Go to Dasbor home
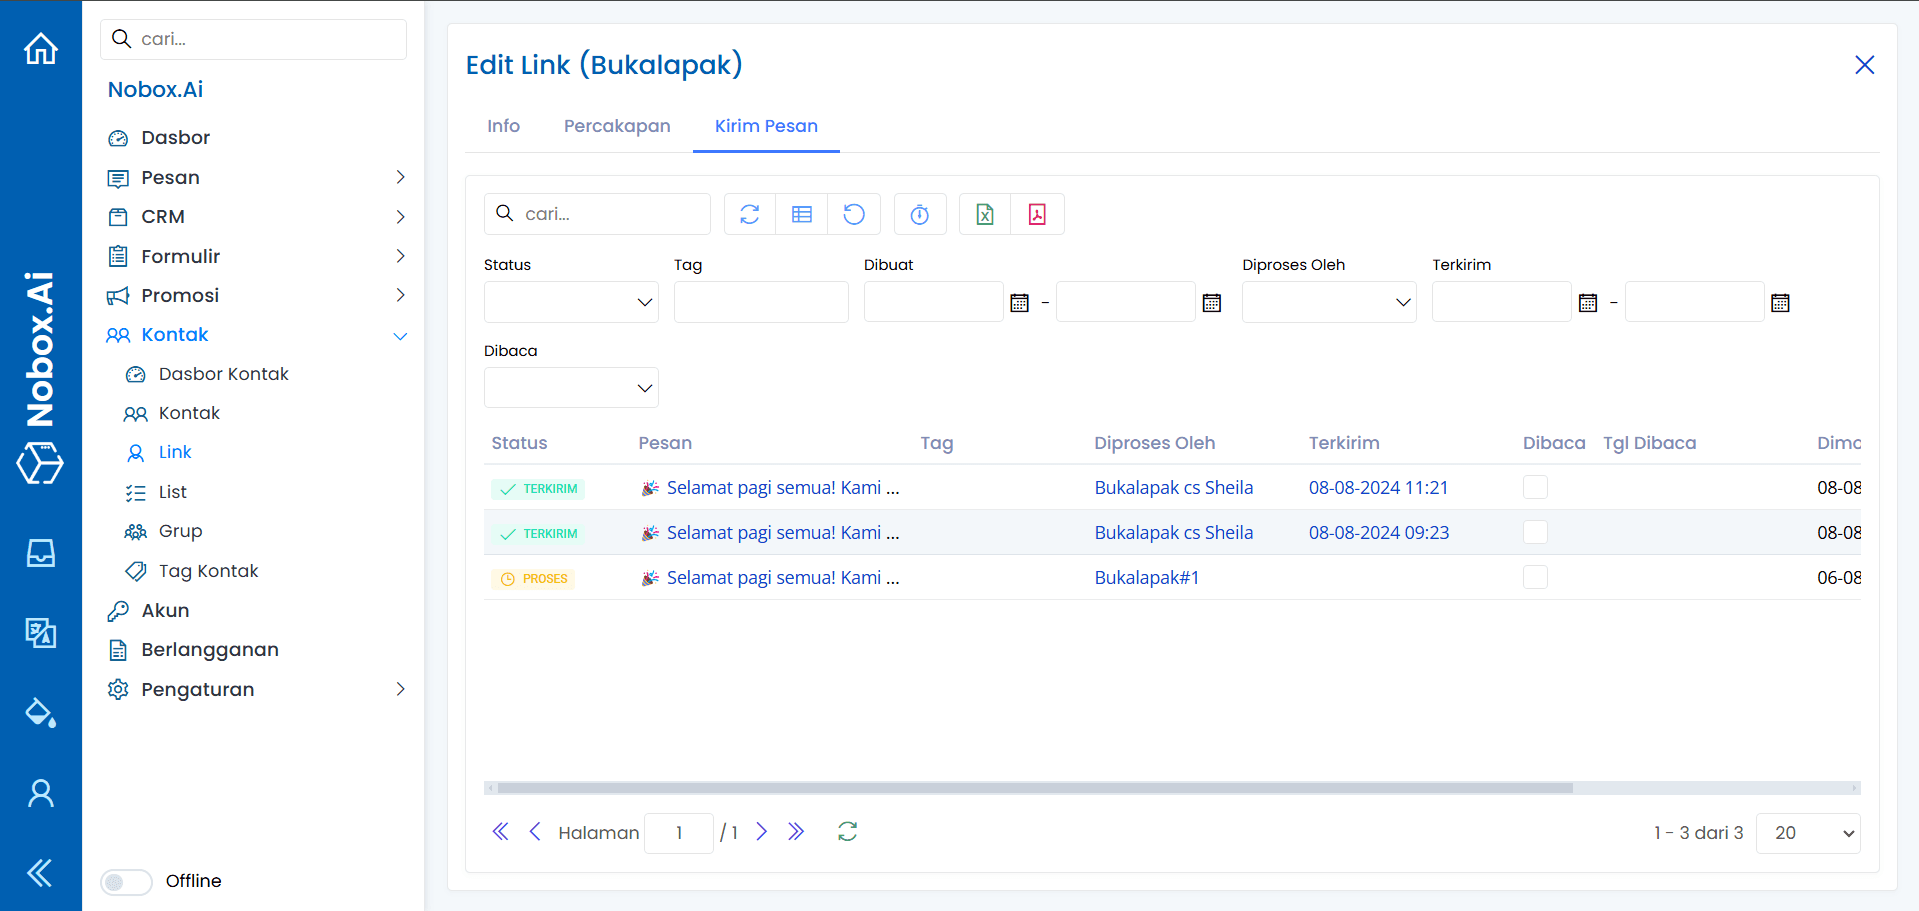 175,137
